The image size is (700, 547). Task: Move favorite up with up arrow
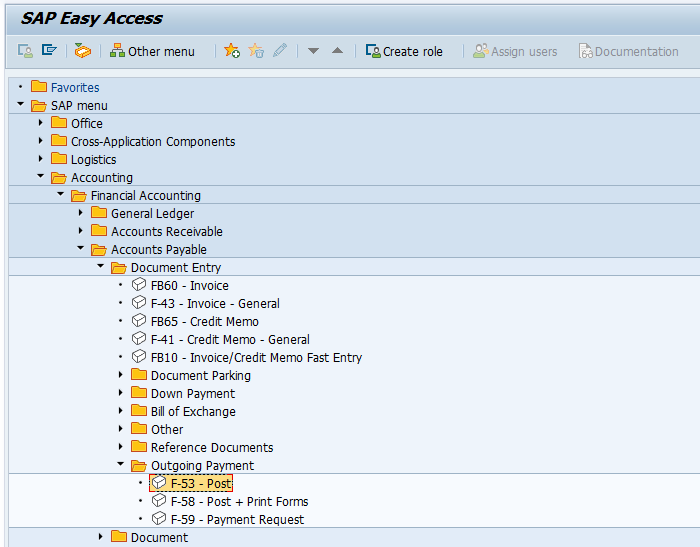(338, 50)
